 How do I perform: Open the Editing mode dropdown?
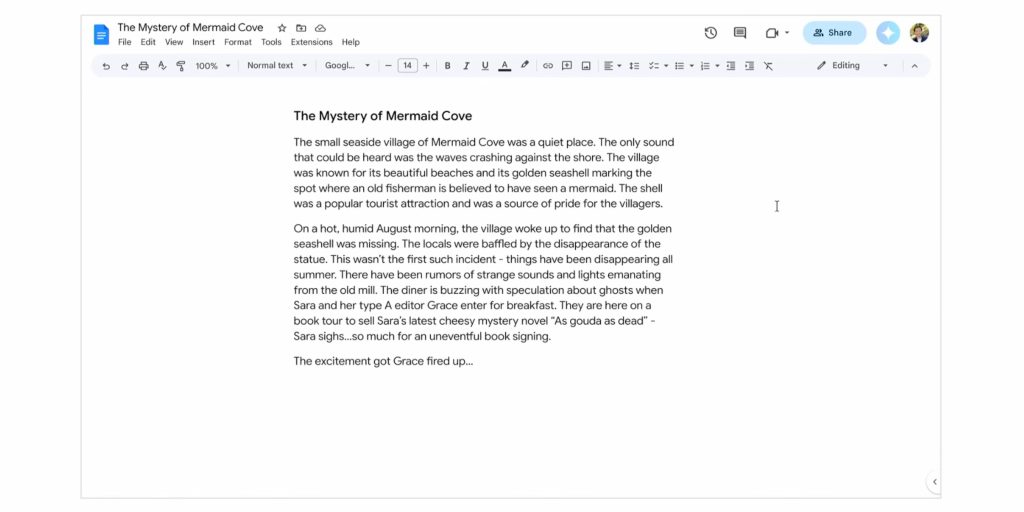point(853,66)
